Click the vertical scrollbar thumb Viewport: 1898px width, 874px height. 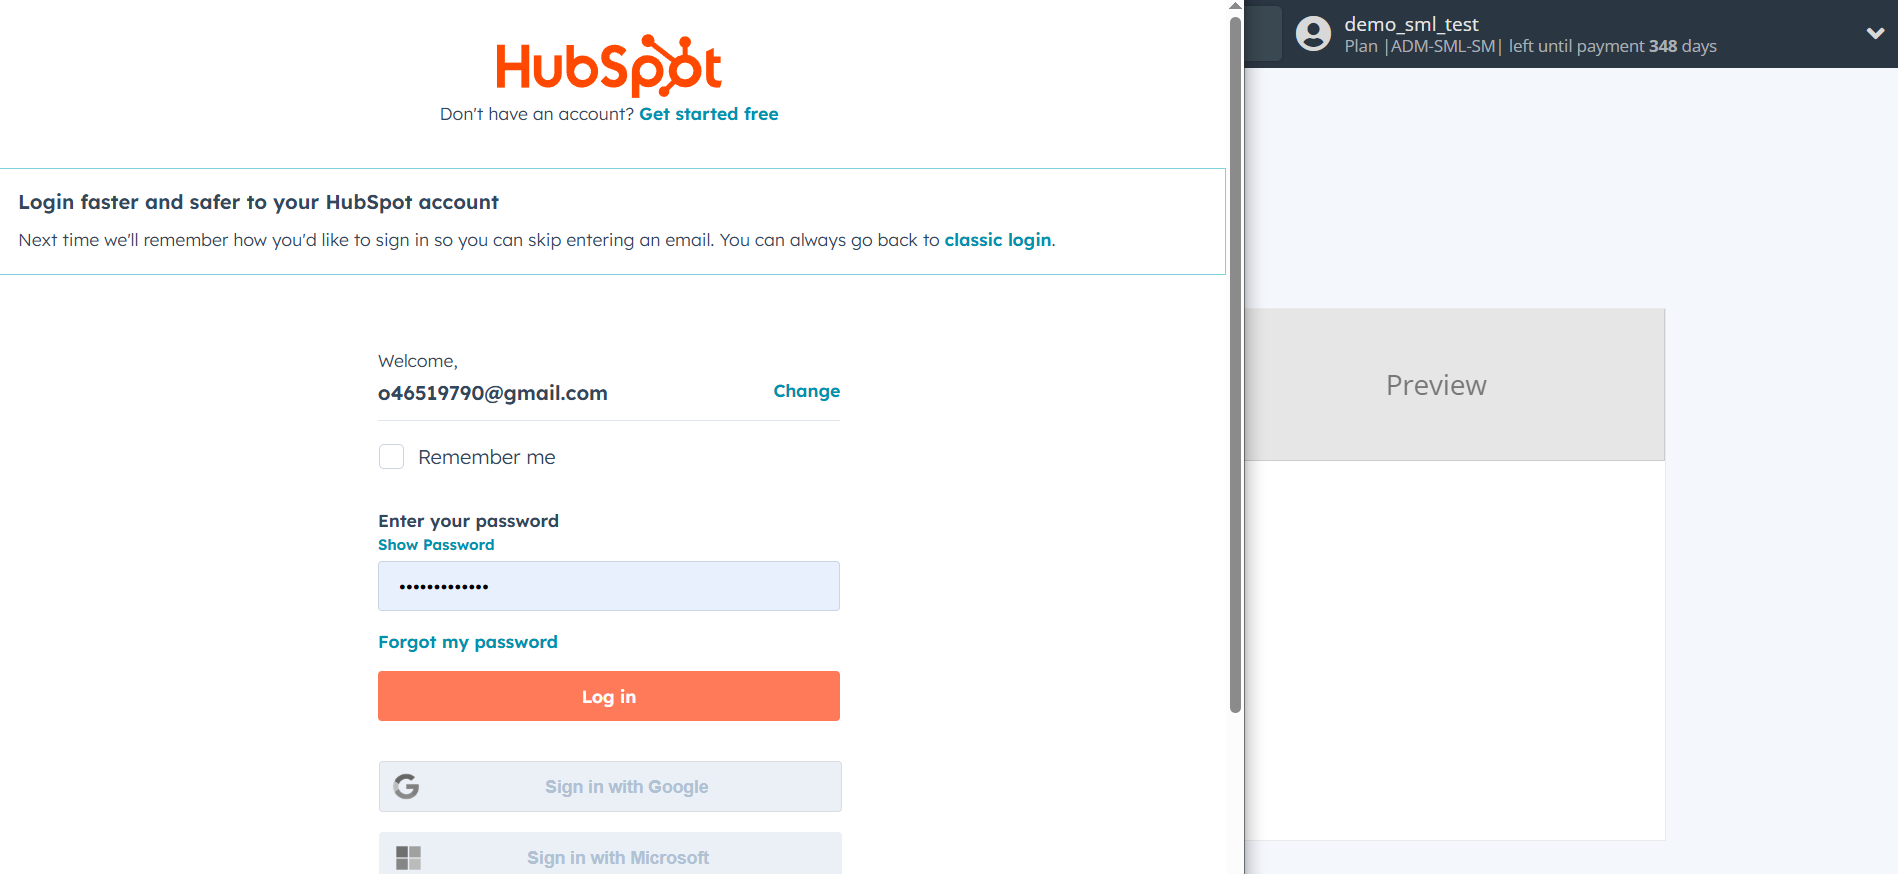[1235, 364]
